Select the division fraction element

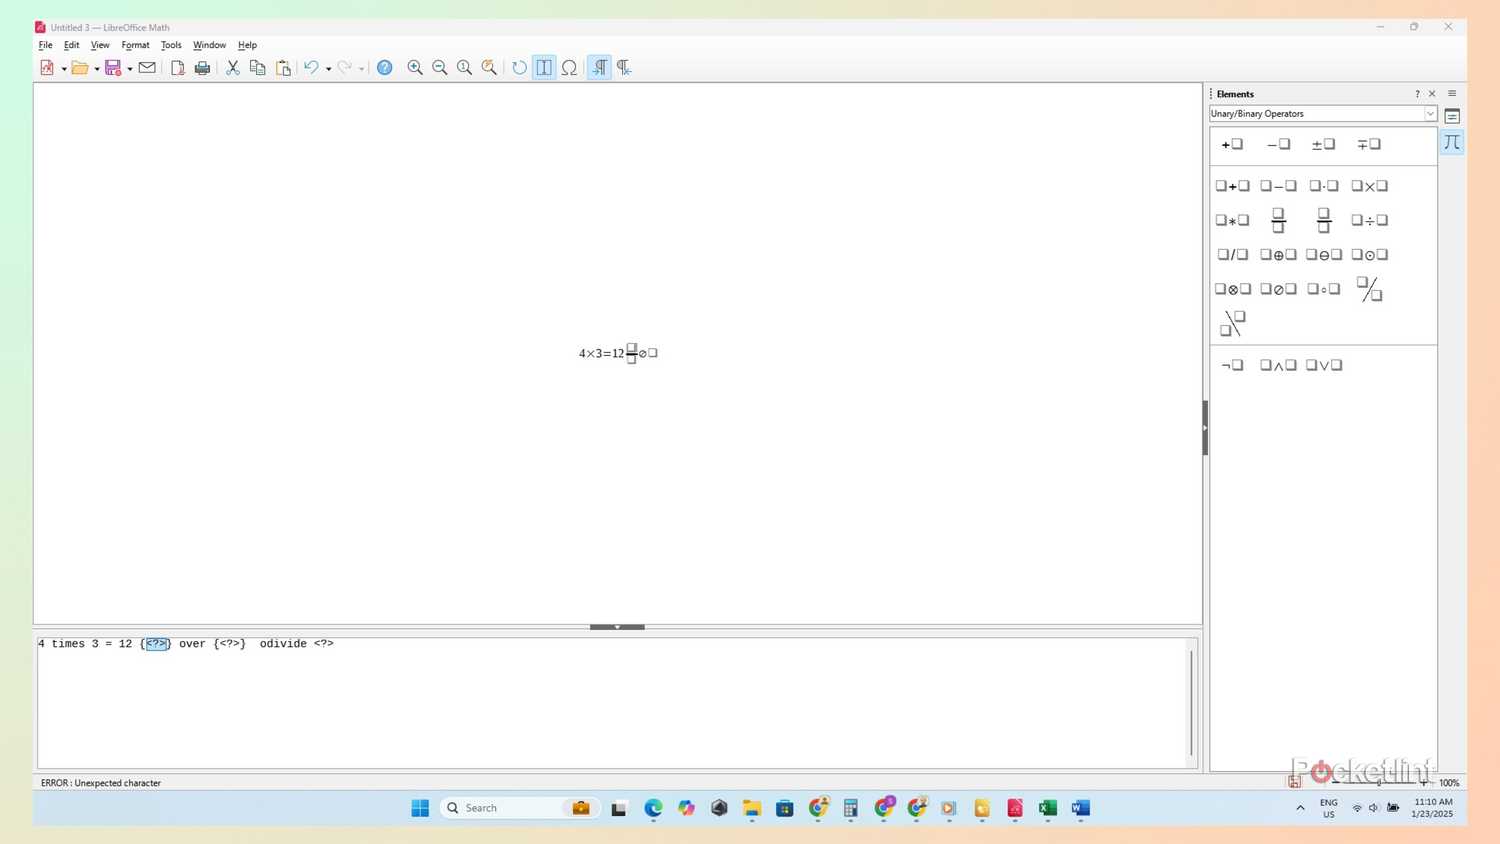pyautogui.click(x=1278, y=220)
